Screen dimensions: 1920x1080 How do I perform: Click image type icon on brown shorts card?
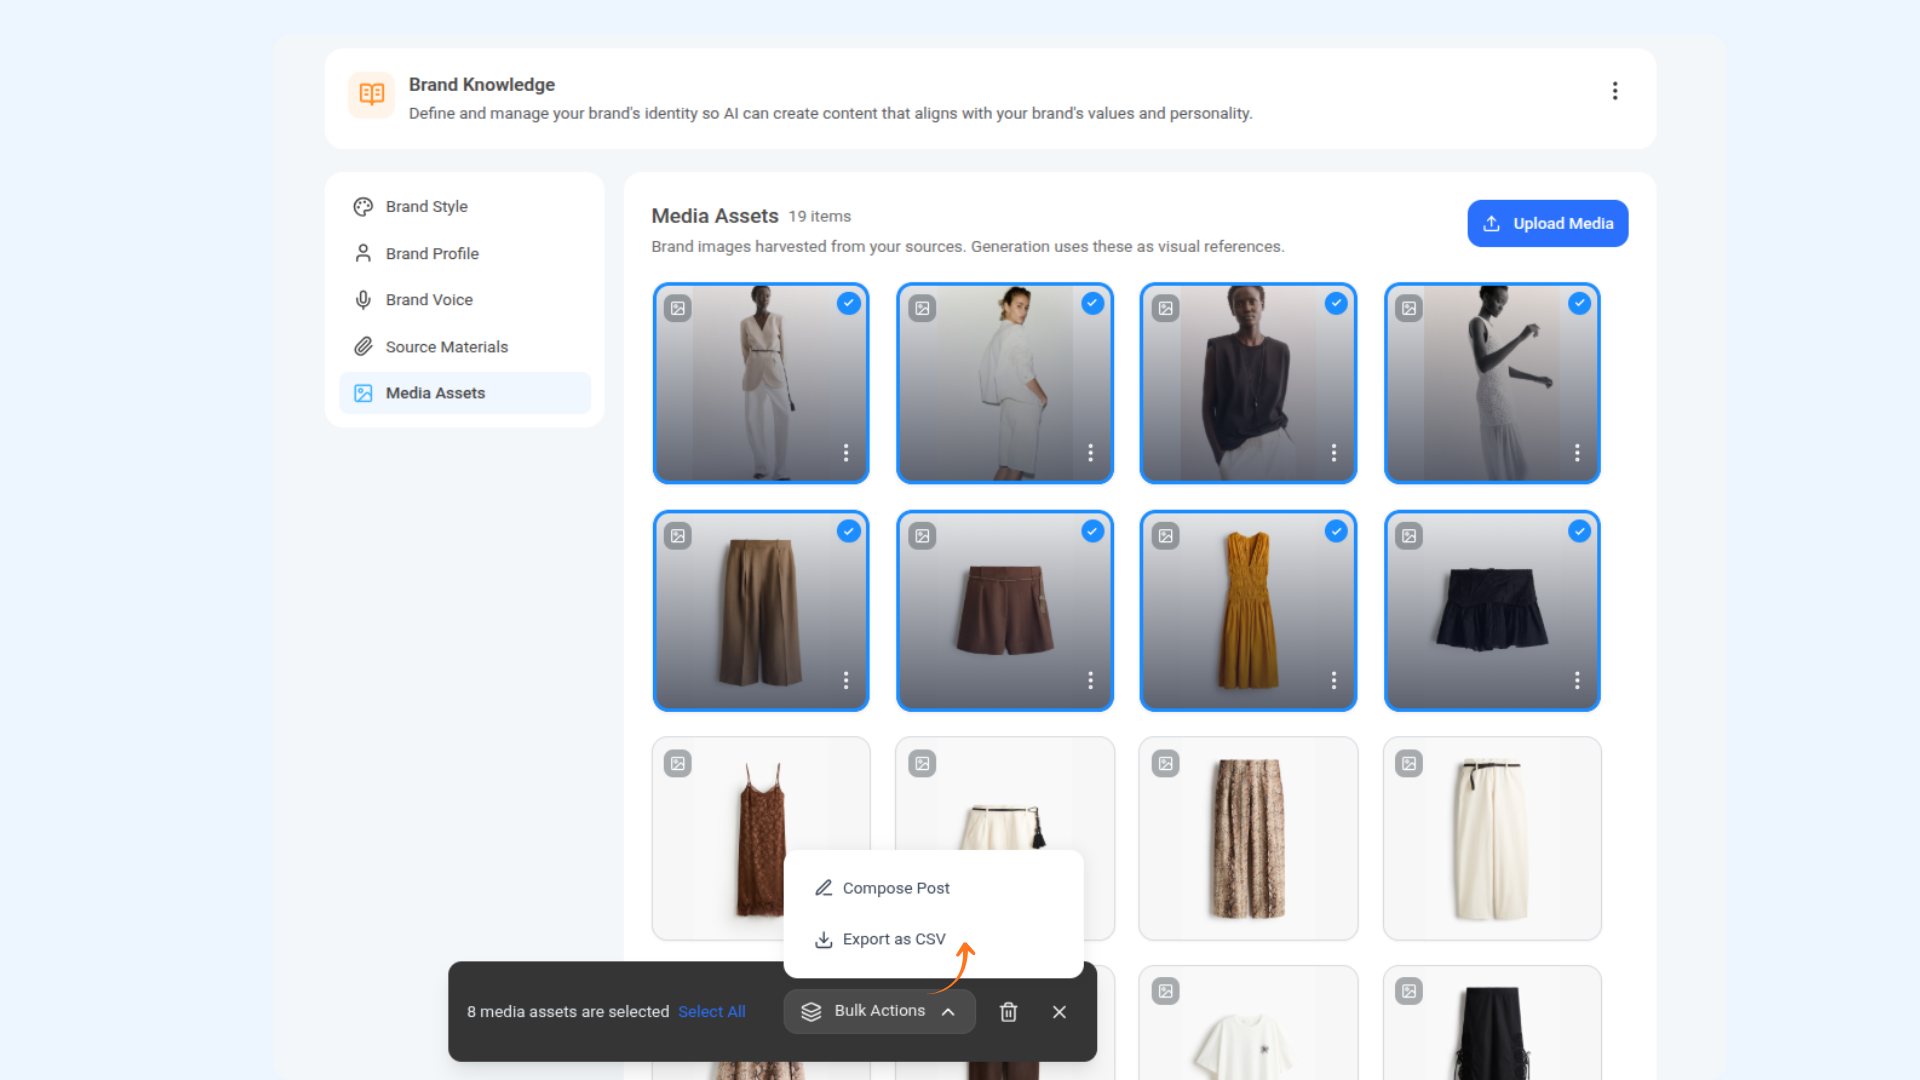coord(922,536)
